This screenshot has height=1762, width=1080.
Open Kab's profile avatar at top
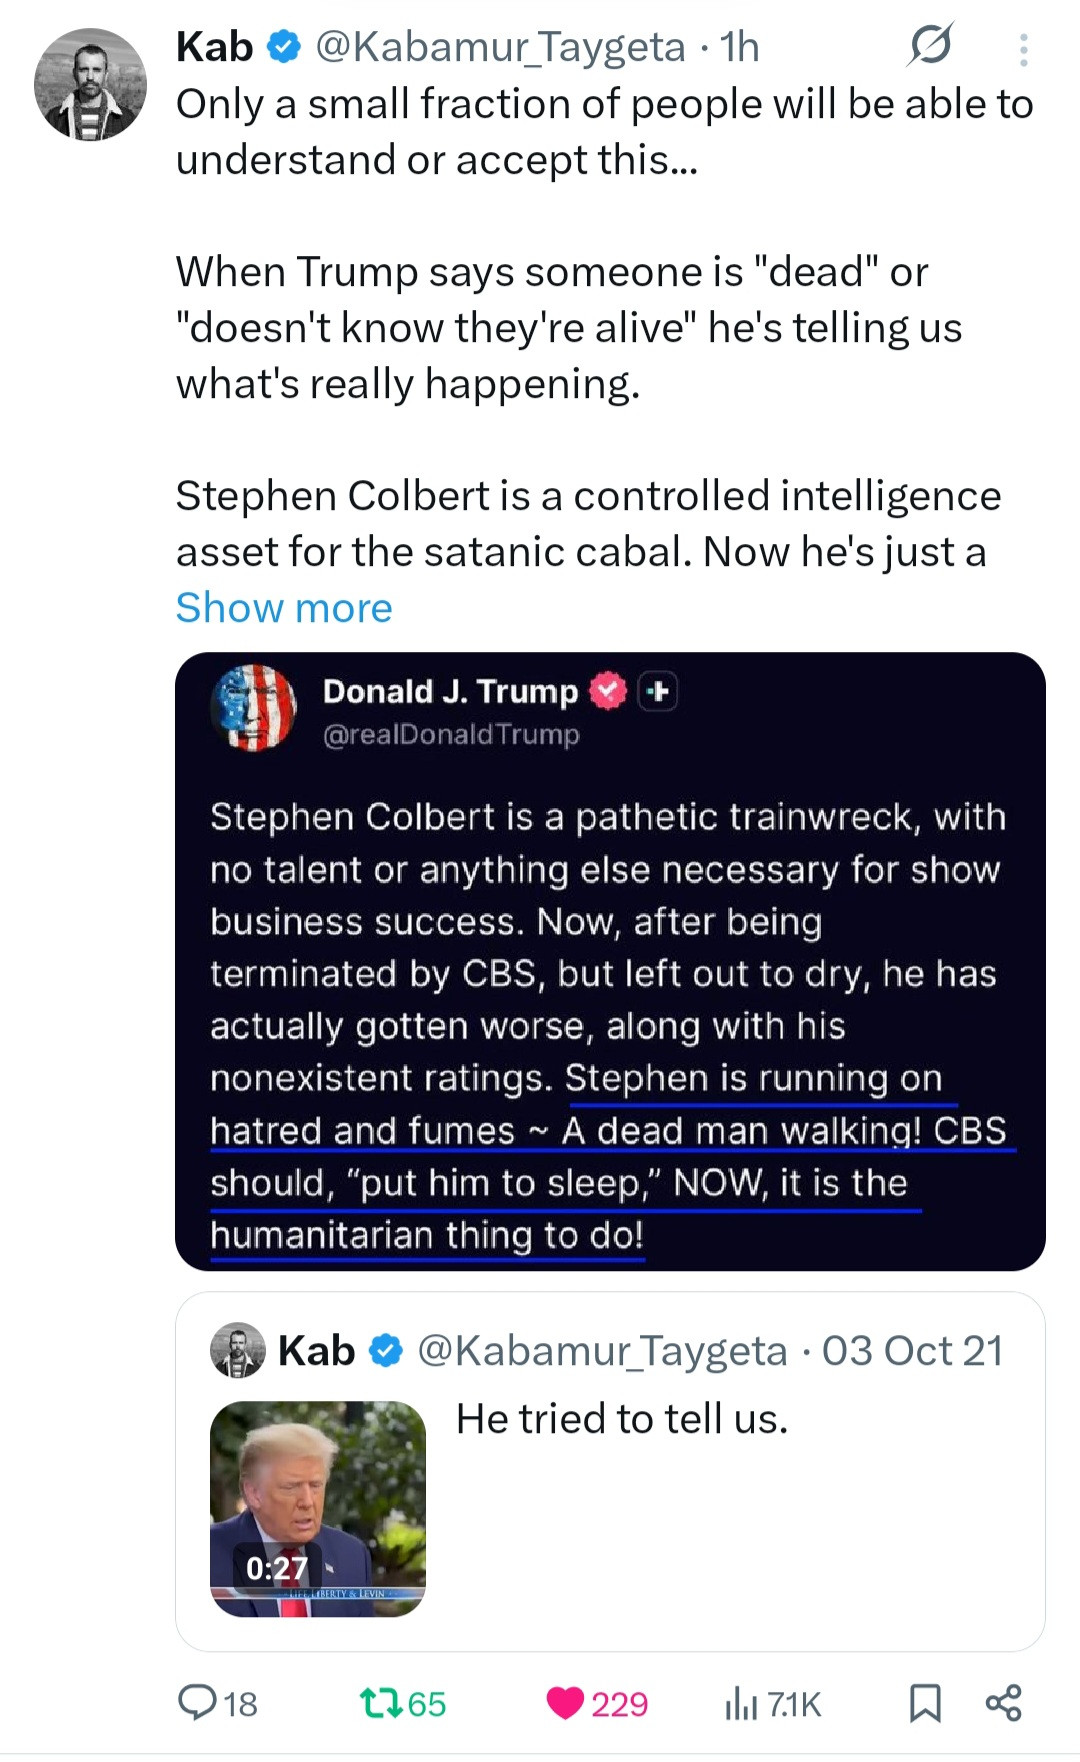point(90,84)
